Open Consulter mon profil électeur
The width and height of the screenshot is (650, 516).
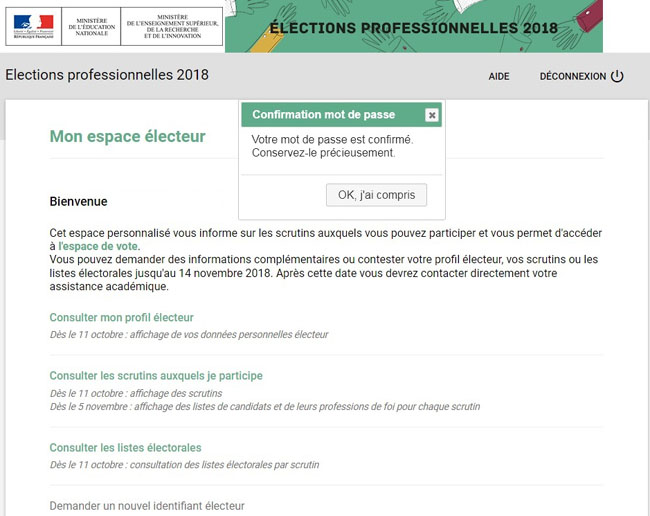pos(121,317)
